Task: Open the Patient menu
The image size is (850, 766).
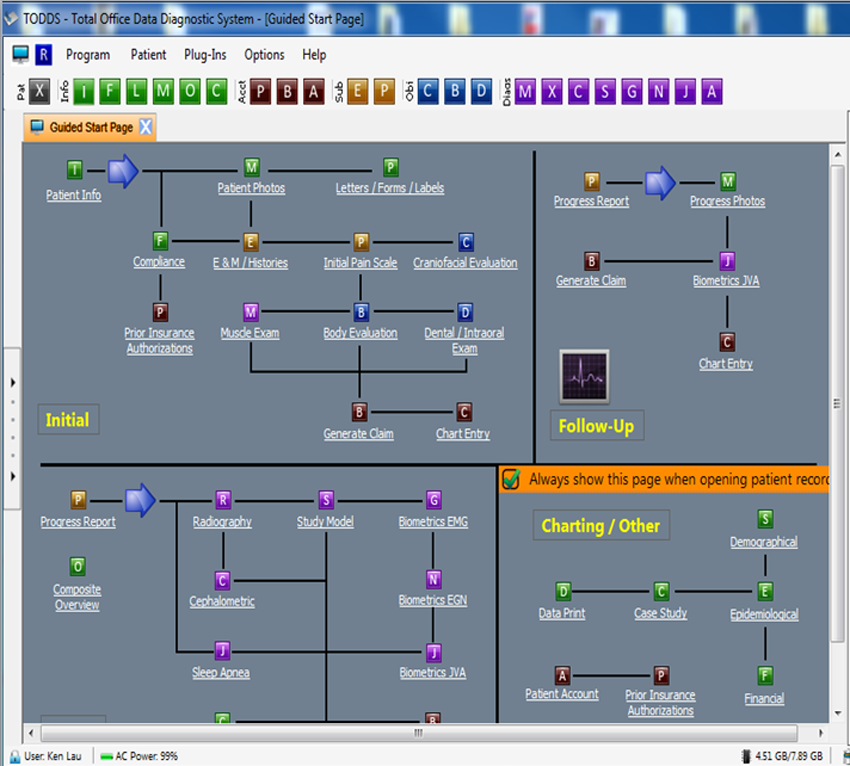Action: pos(148,55)
